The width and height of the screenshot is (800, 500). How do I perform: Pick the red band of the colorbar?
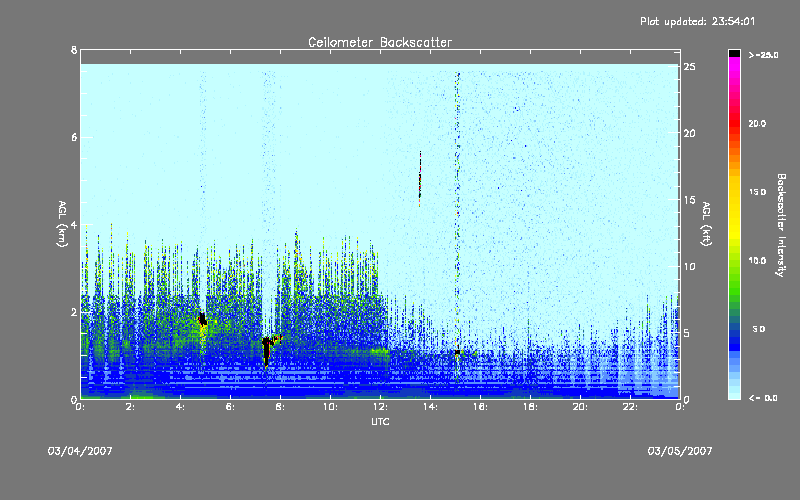click(x=734, y=122)
